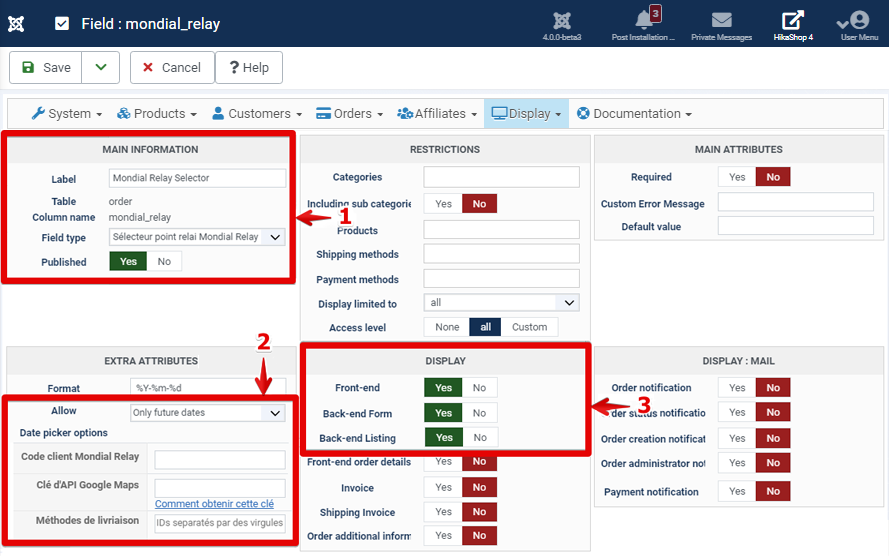This screenshot has height=556, width=889.
Task: Set Invoice display to Yes
Action: coord(443,487)
